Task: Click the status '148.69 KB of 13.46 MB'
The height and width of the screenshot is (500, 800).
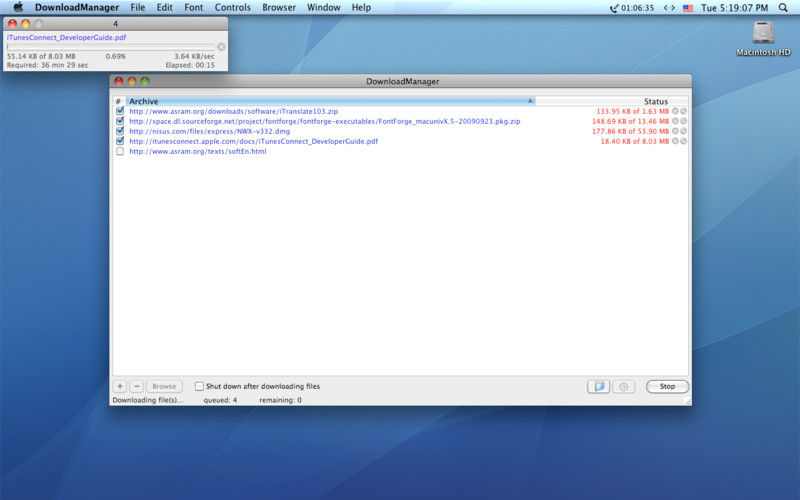Action: point(630,121)
